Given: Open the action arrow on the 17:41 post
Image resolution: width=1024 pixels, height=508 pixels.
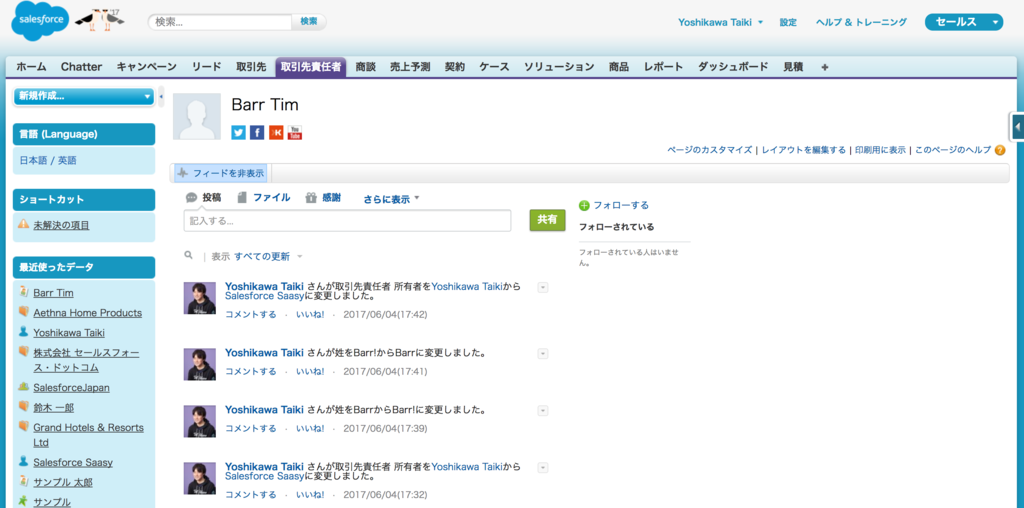Looking at the screenshot, I should 543,353.
